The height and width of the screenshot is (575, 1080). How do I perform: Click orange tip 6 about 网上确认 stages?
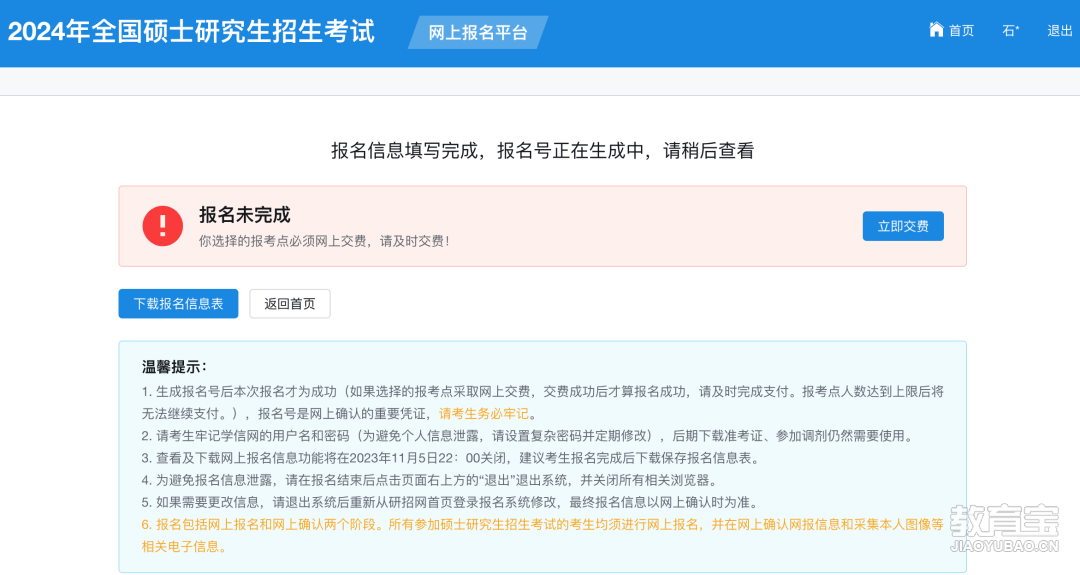[543, 535]
